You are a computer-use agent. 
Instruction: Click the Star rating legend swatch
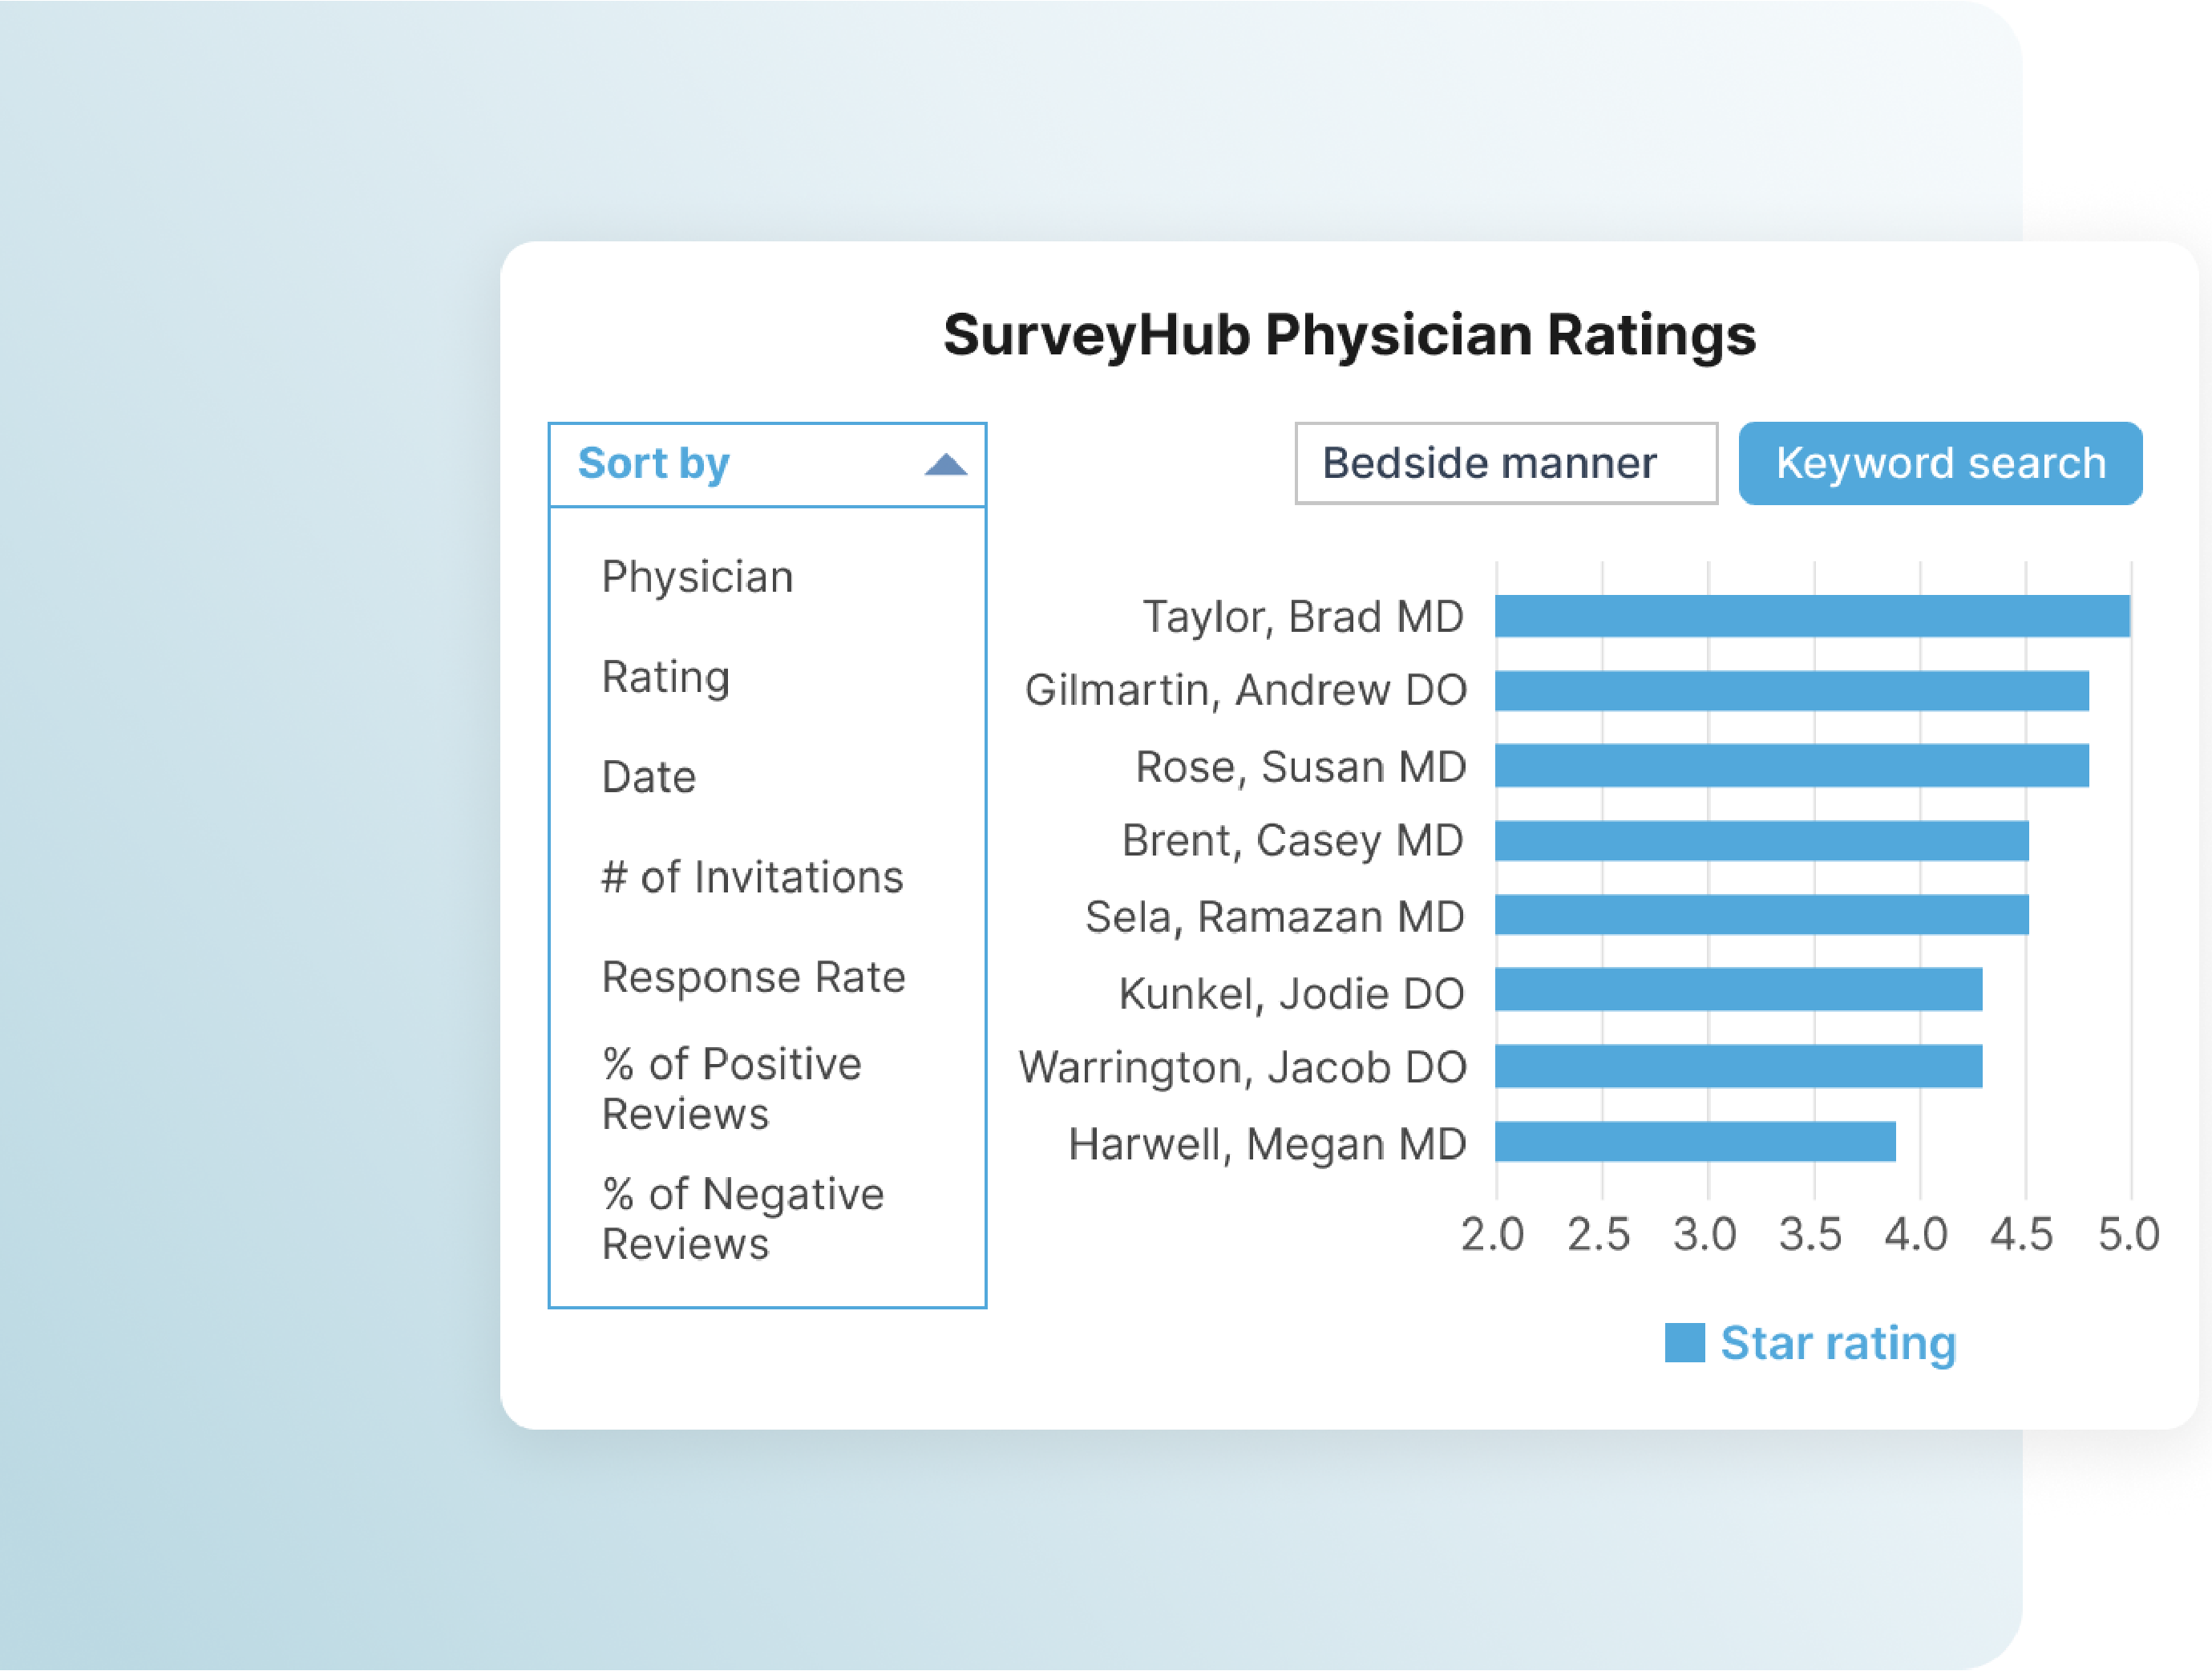[x=1685, y=1343]
